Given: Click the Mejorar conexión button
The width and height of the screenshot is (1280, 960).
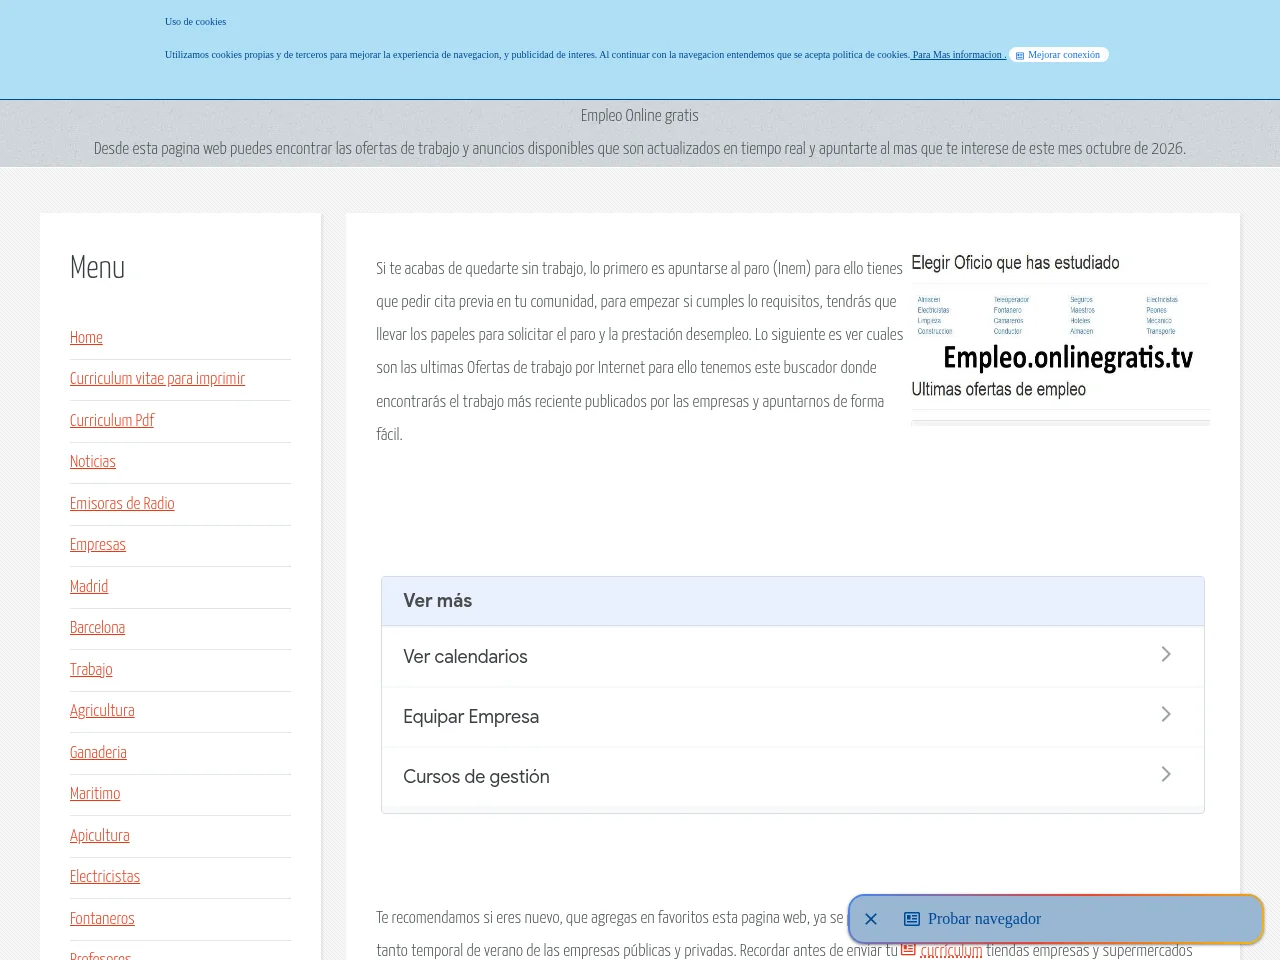Looking at the screenshot, I should coord(1059,55).
